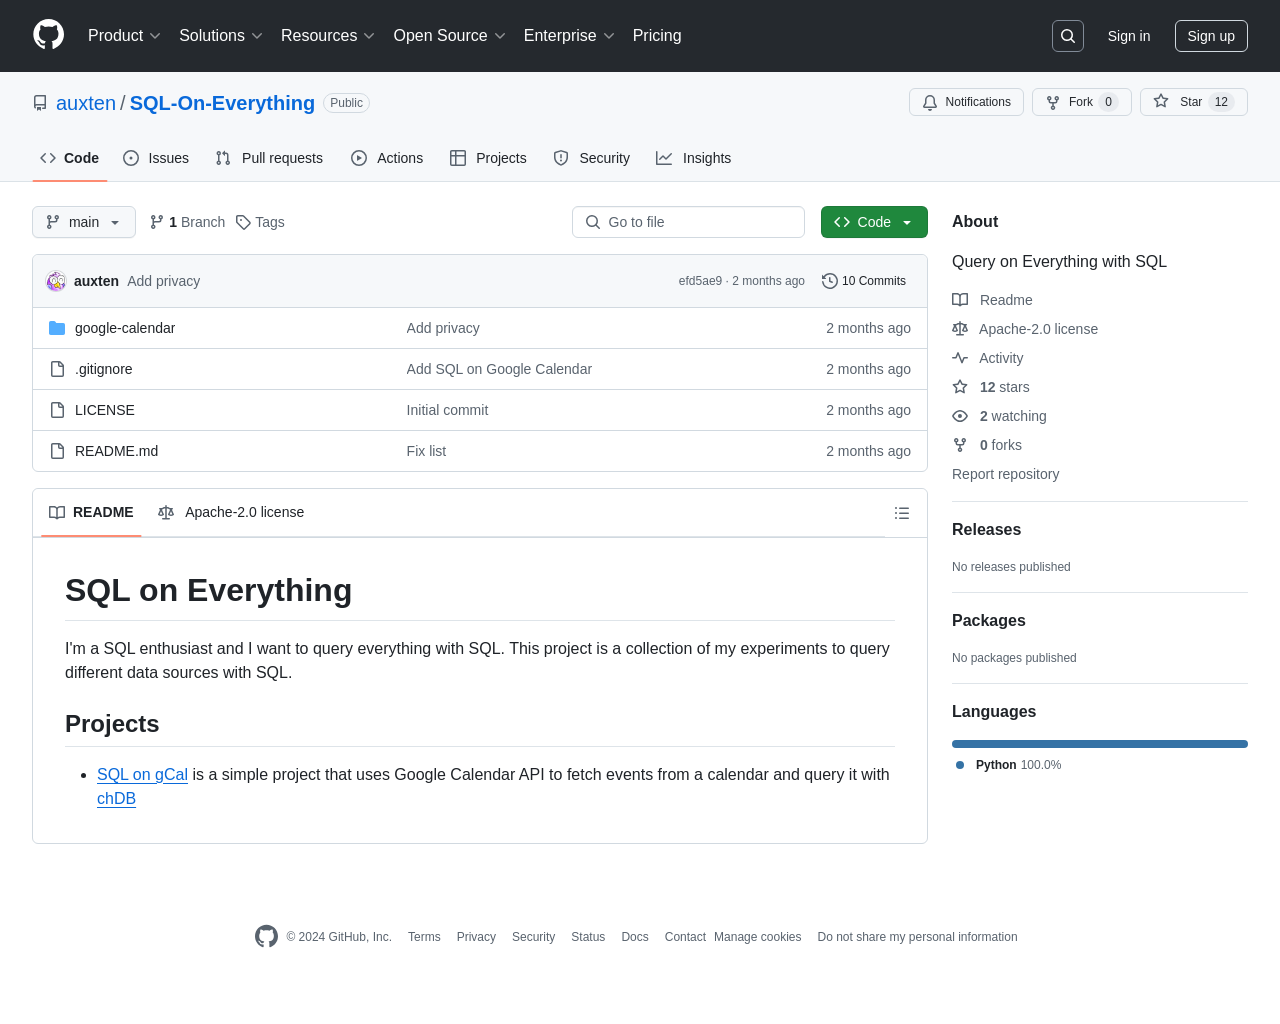Switch to the Insights tab
The image size is (1280, 1024).
coord(693,158)
